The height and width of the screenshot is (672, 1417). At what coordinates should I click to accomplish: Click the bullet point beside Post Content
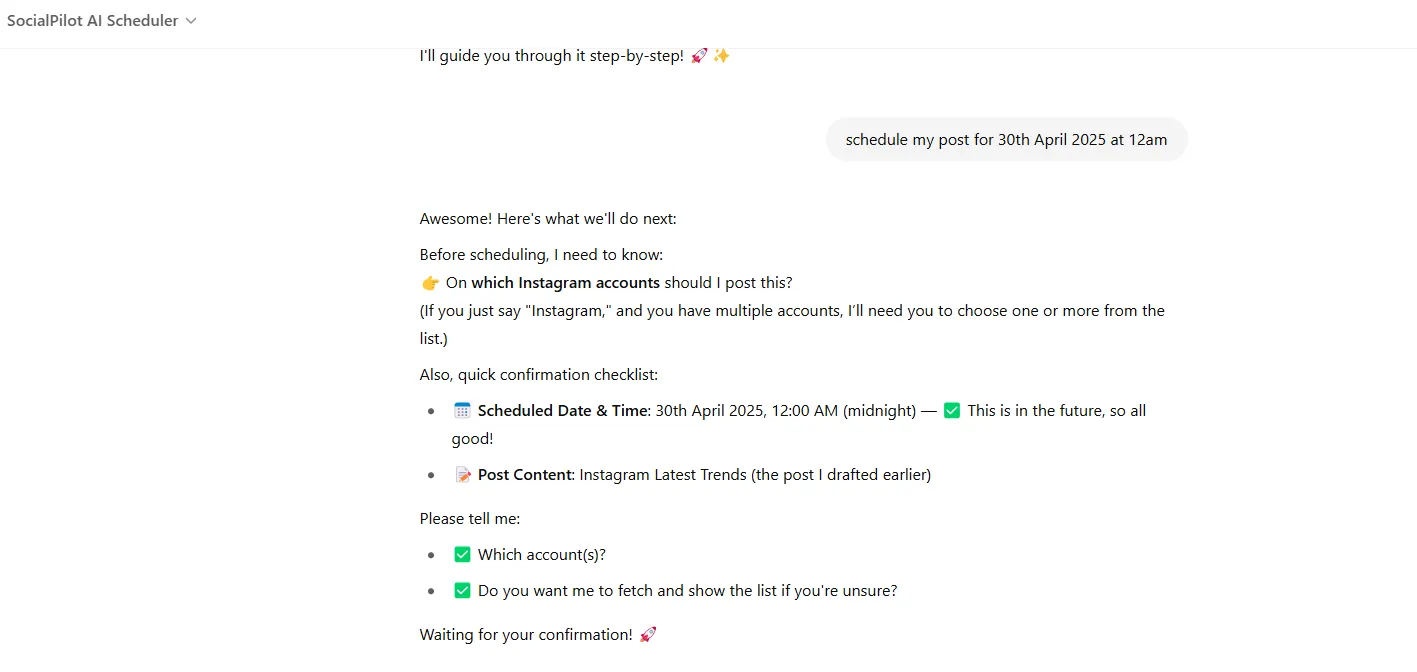tap(431, 474)
